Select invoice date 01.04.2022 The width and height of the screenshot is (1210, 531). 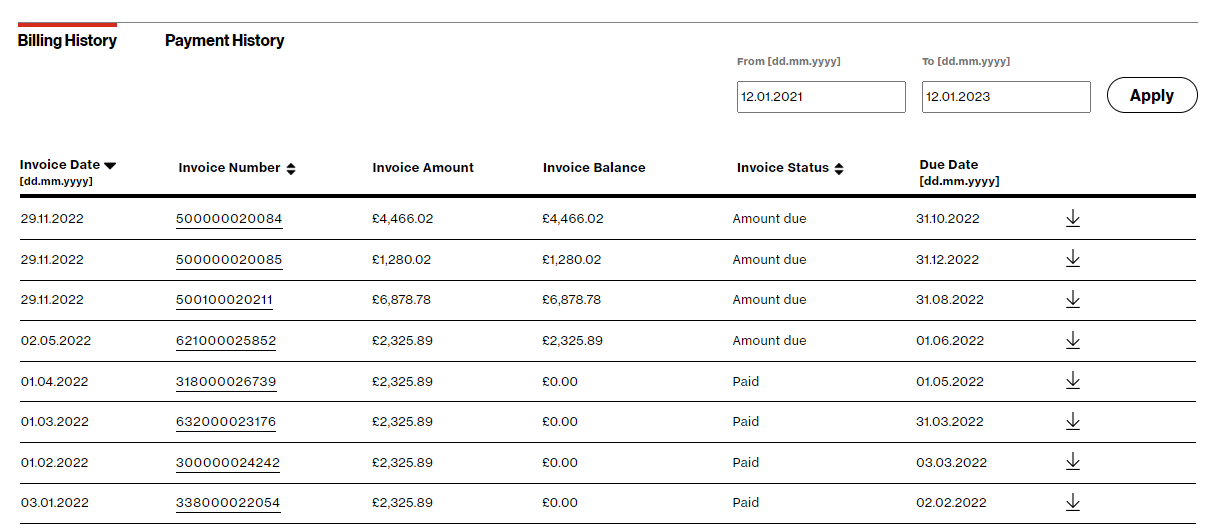54,382
